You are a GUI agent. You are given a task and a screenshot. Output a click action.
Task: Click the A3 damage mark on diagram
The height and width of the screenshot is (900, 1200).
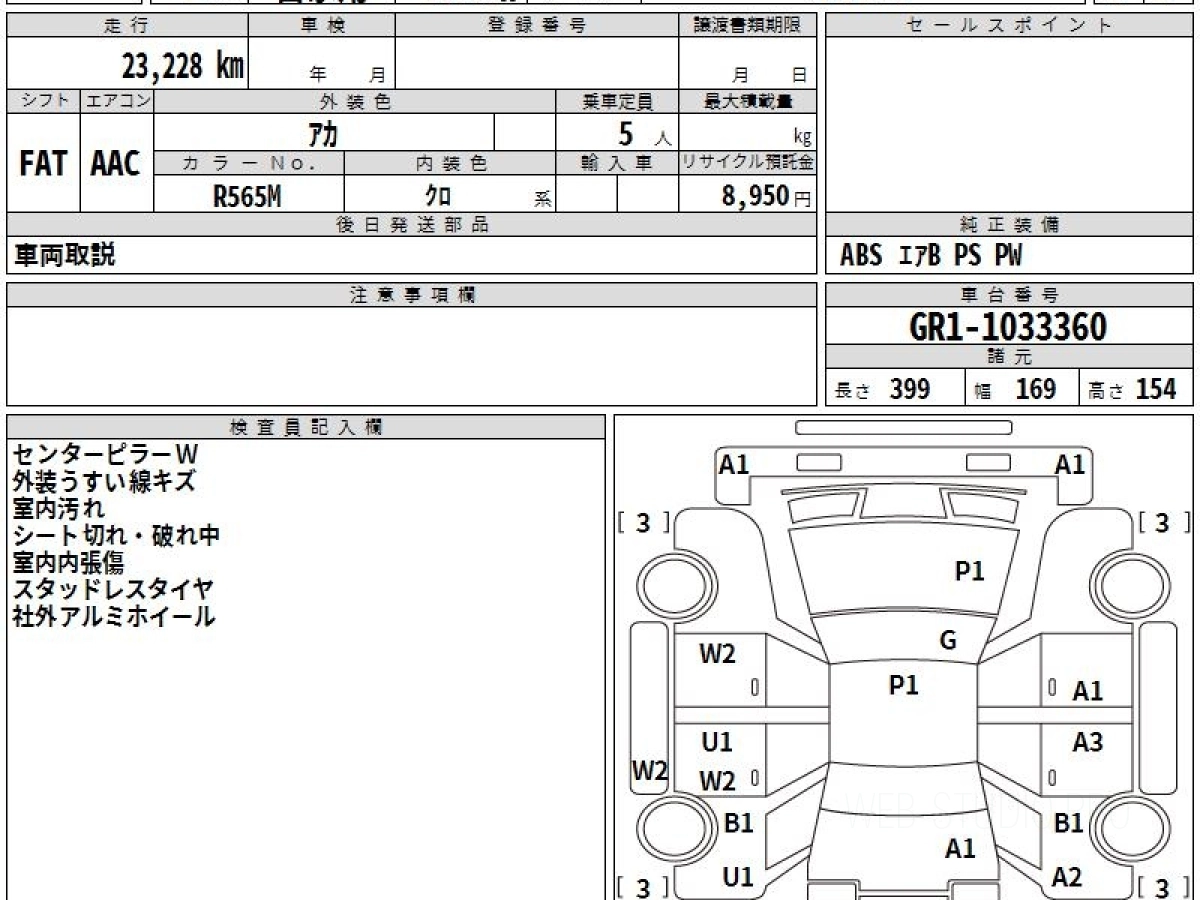(x=1087, y=742)
